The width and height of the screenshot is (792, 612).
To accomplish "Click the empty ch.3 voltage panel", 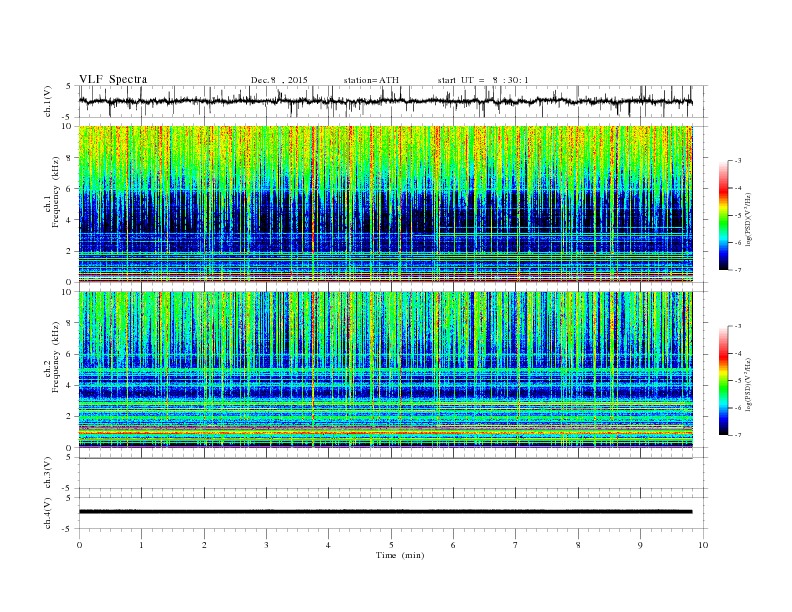I will coord(393,473).
